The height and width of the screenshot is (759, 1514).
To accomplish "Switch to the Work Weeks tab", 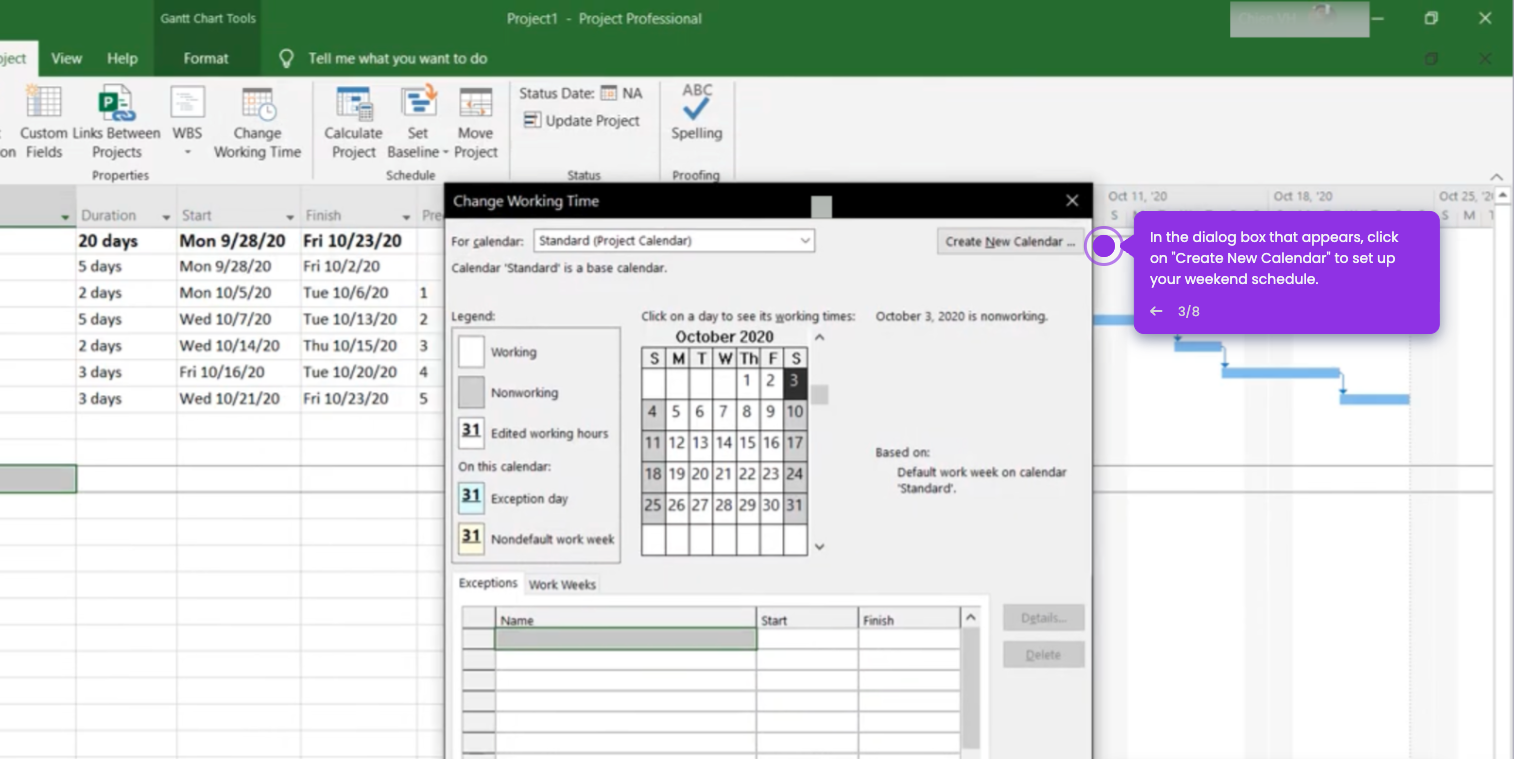I will click(x=562, y=584).
